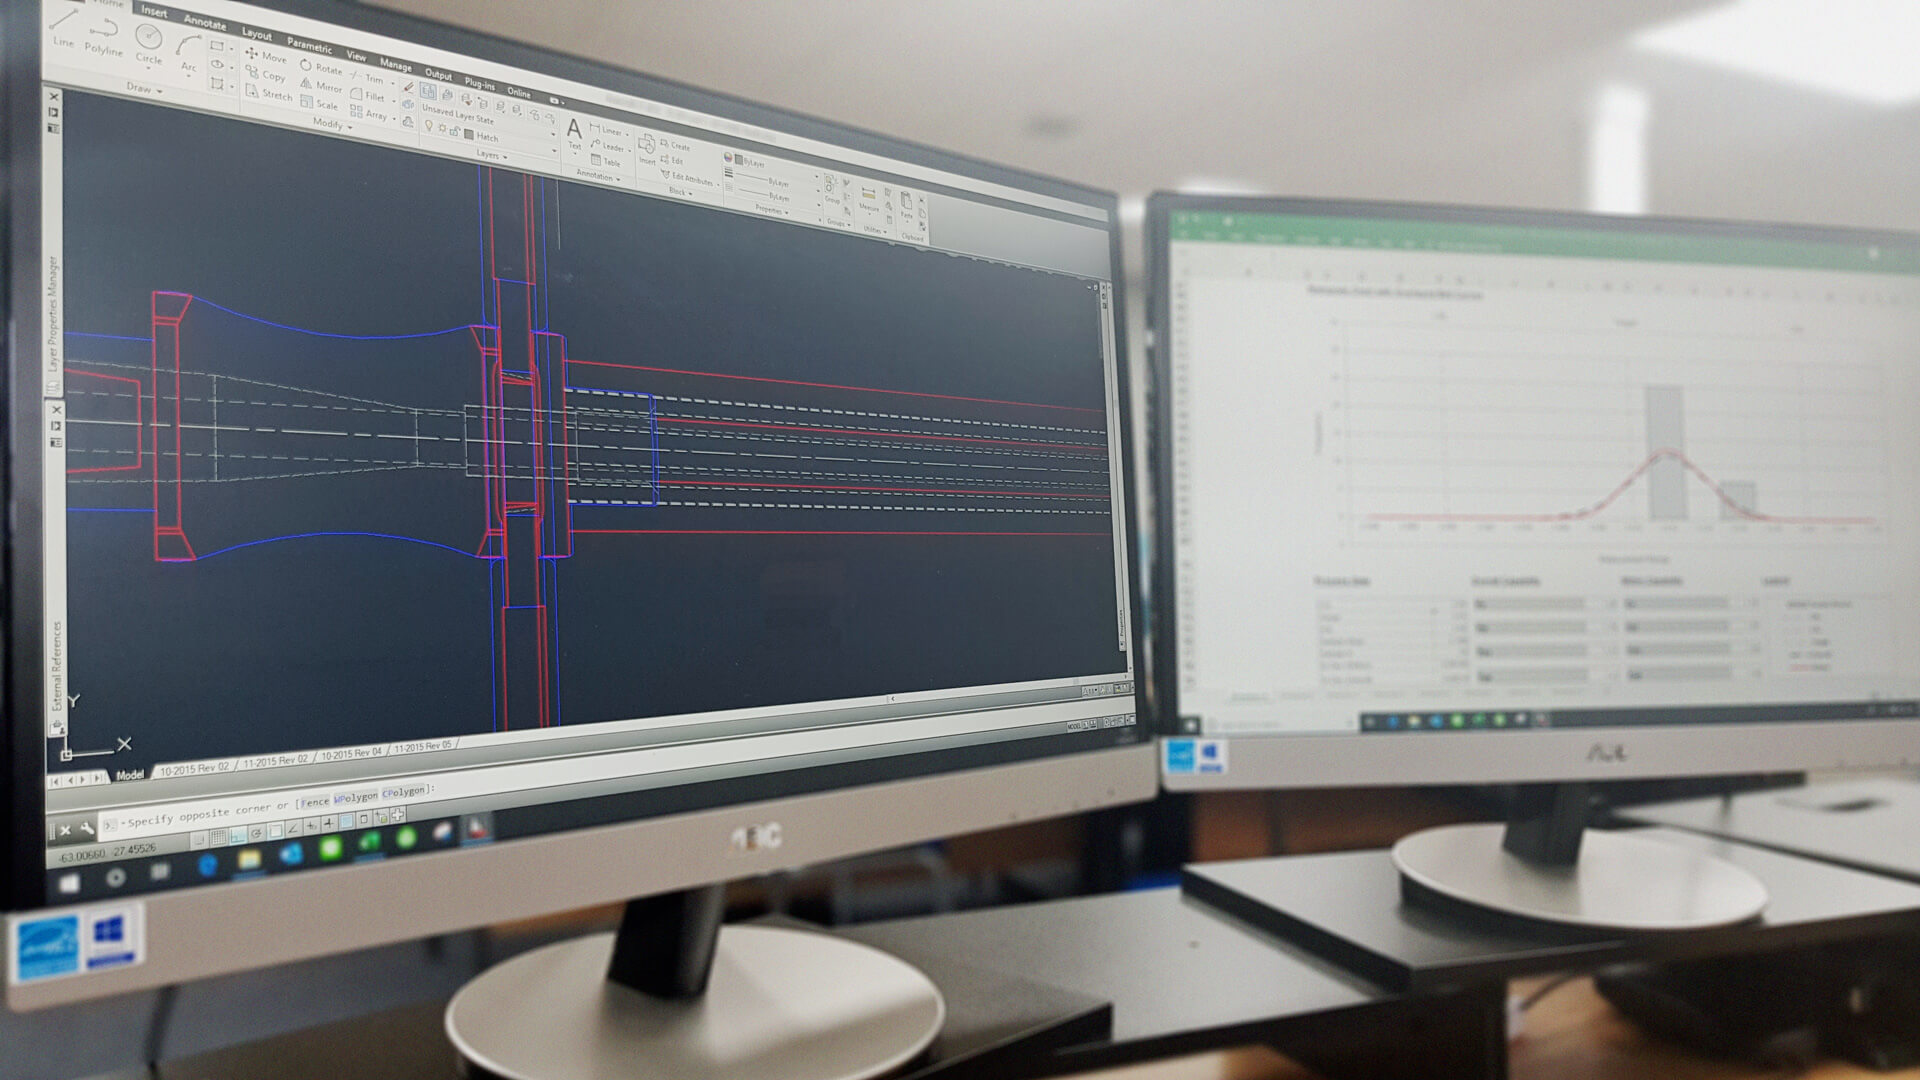Screen dimensions: 1920x1080
Task: Select the Polyline tool
Action: click(x=104, y=36)
